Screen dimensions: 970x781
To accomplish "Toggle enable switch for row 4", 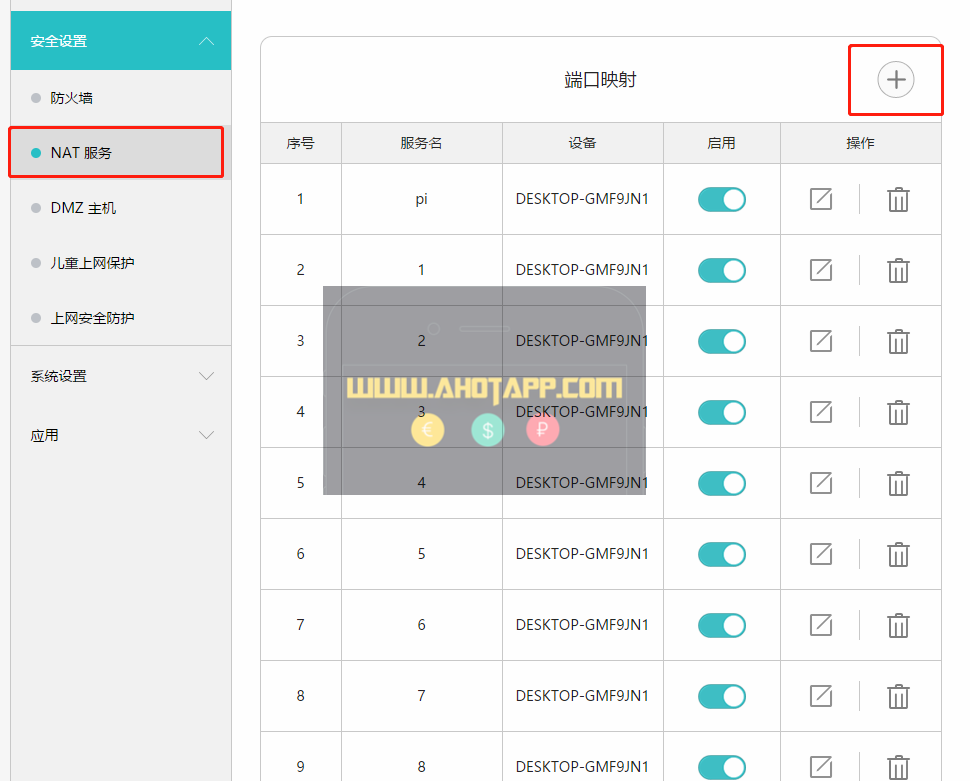I will pyautogui.click(x=722, y=412).
